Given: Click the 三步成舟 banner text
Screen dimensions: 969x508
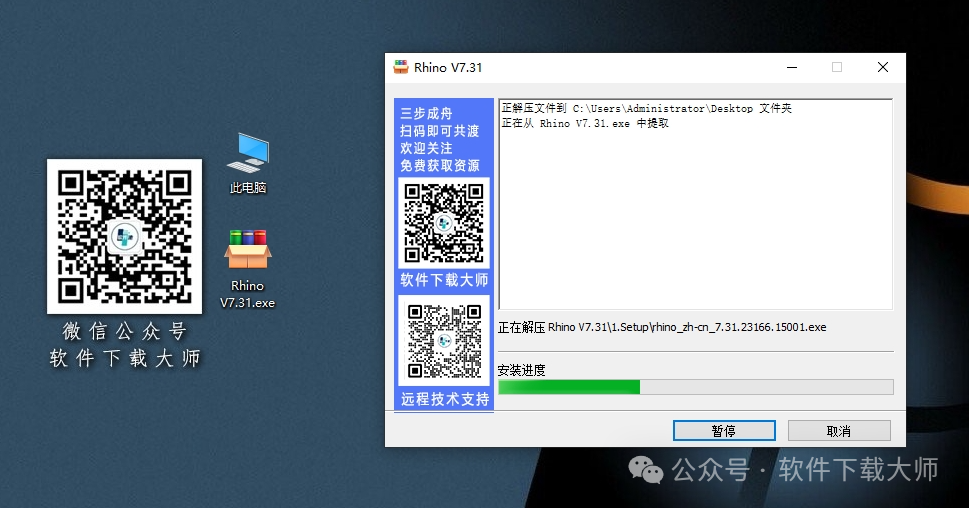Looking at the screenshot, I should [426, 114].
